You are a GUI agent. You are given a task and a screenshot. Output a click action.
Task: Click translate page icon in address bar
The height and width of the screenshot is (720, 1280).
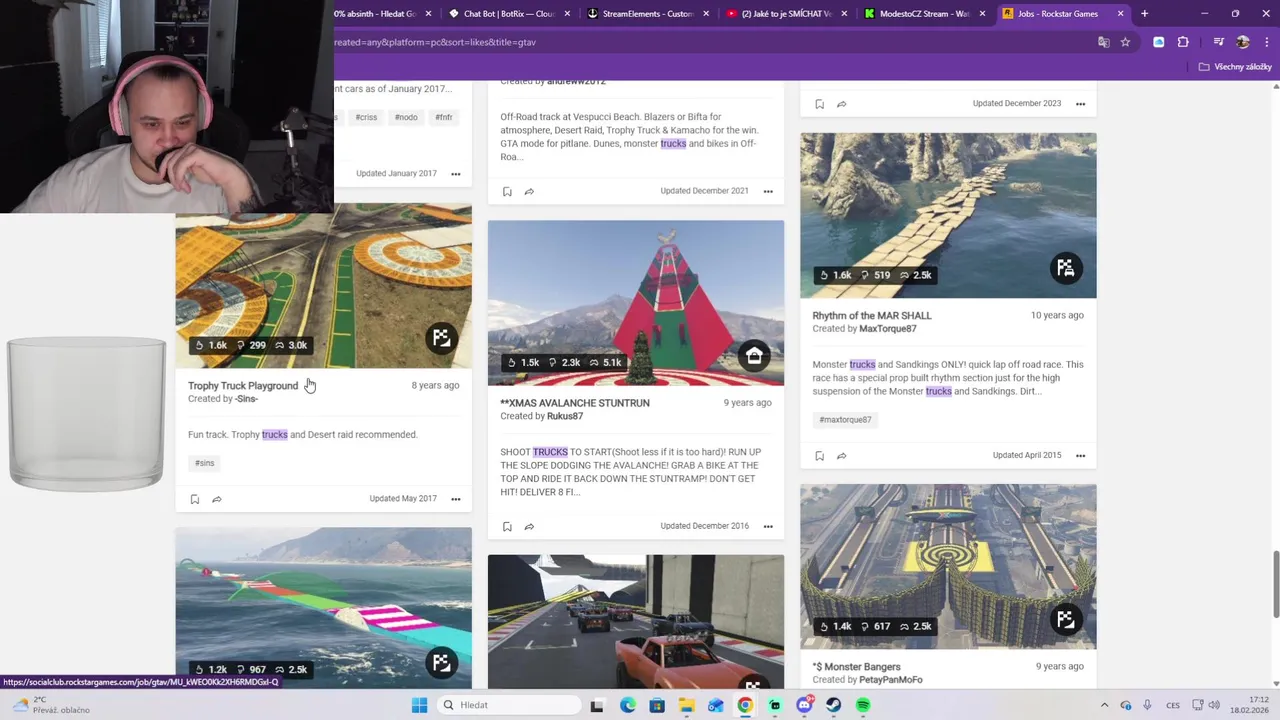click(1104, 42)
